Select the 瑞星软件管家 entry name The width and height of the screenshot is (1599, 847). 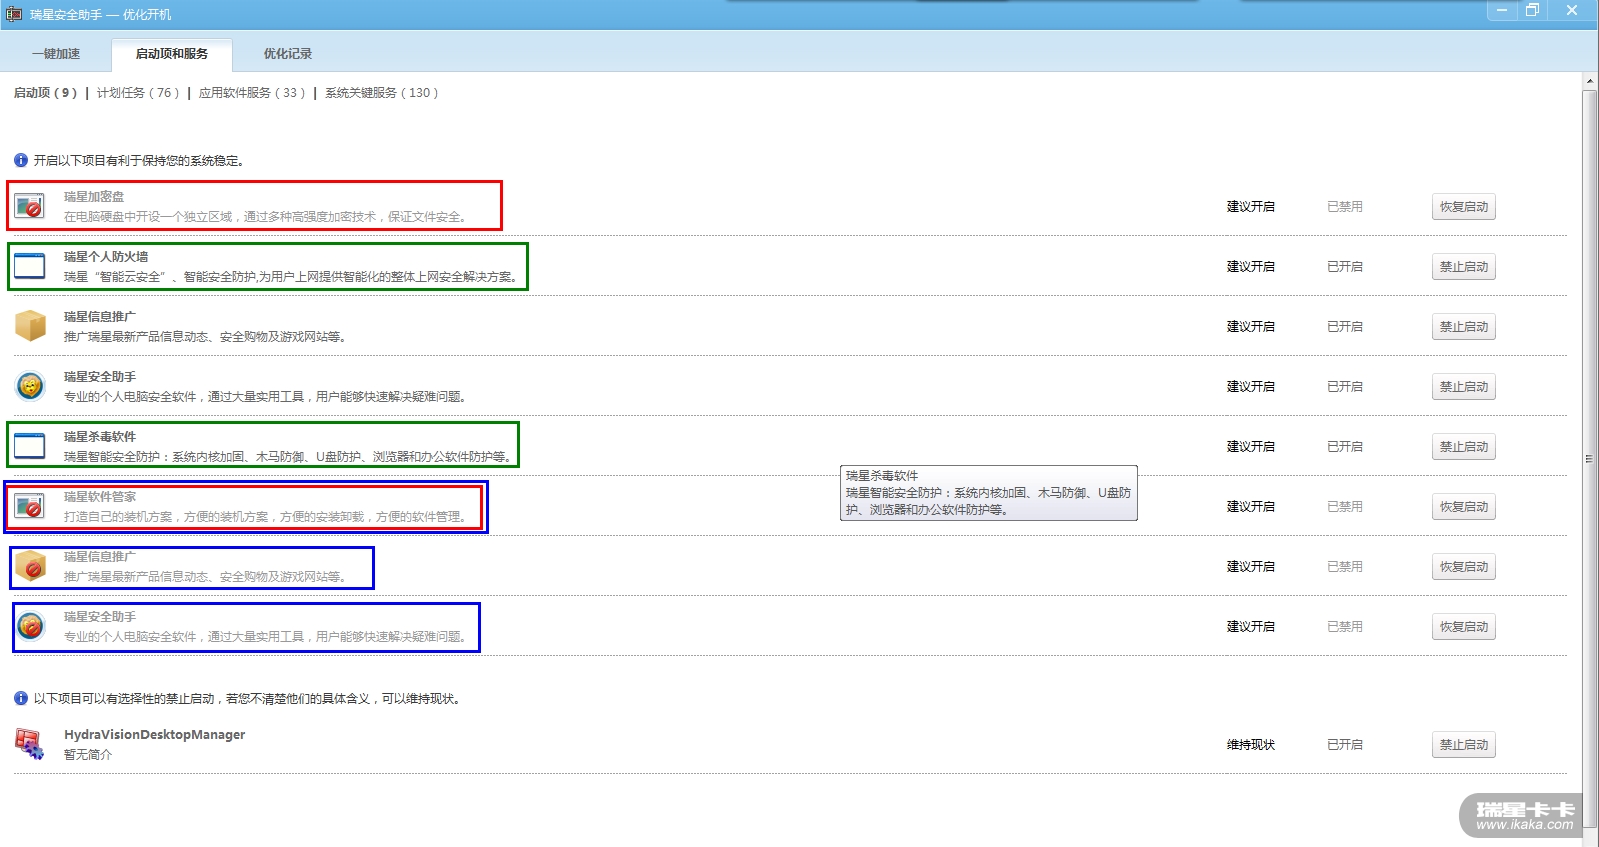[x=100, y=497]
